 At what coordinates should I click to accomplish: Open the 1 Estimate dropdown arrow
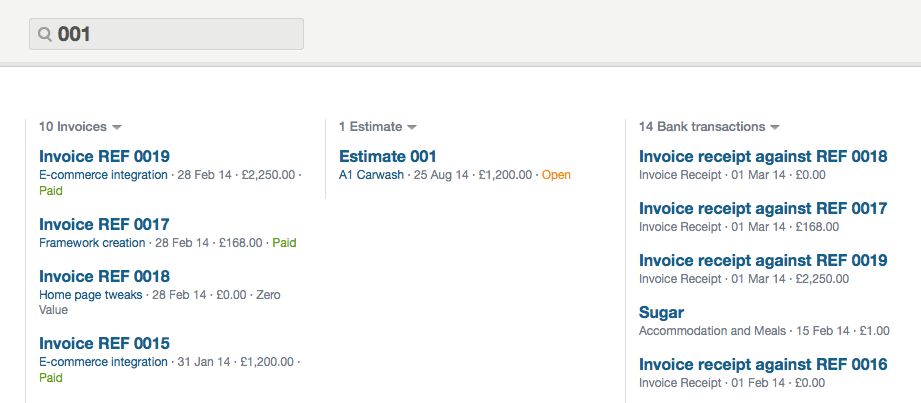click(412, 128)
